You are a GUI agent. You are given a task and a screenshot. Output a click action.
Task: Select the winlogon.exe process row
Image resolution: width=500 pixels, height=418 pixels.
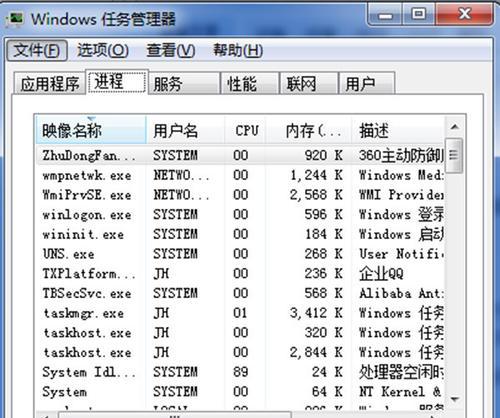240,215
